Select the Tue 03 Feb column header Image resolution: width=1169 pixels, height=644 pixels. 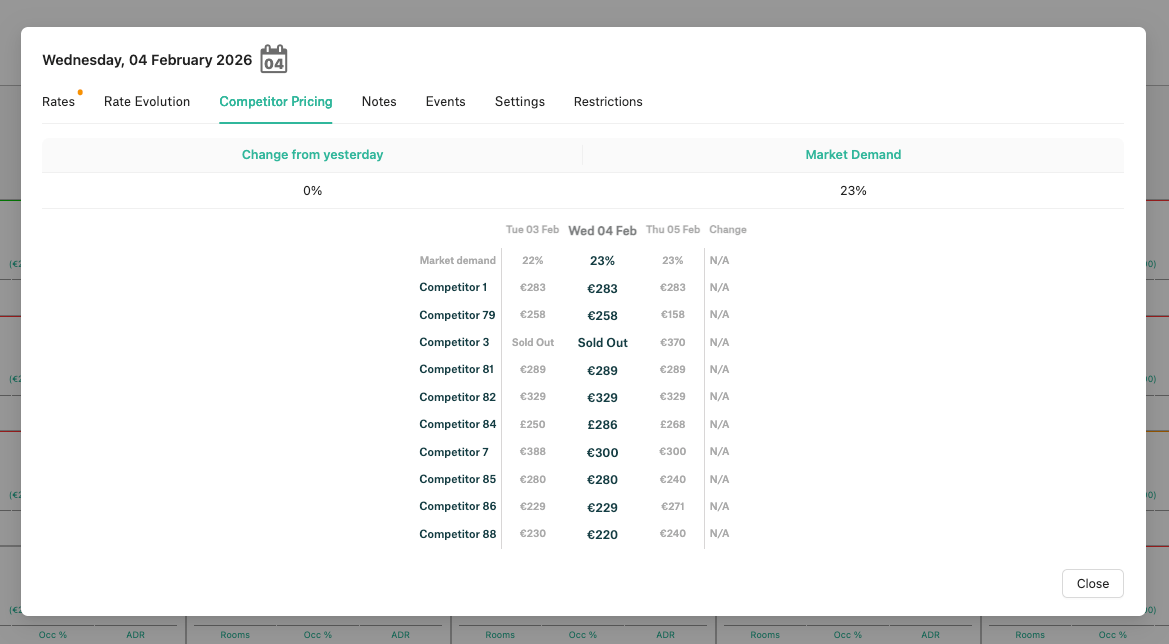click(532, 230)
